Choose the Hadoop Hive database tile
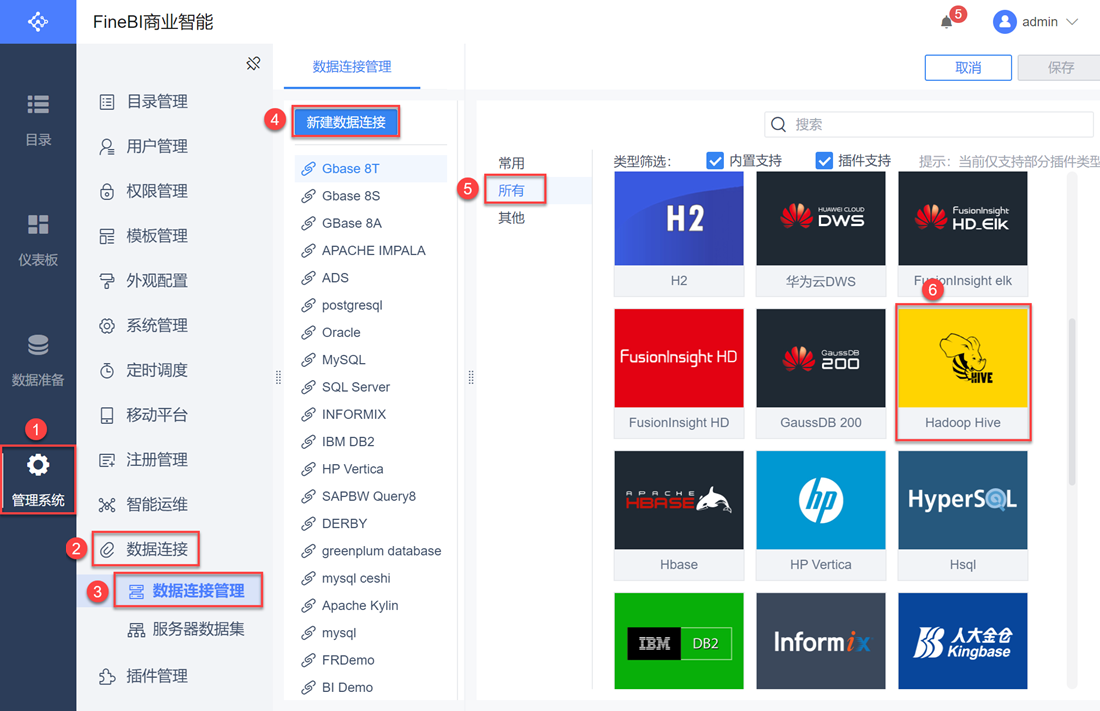Image resolution: width=1100 pixels, height=711 pixels. pos(962,373)
